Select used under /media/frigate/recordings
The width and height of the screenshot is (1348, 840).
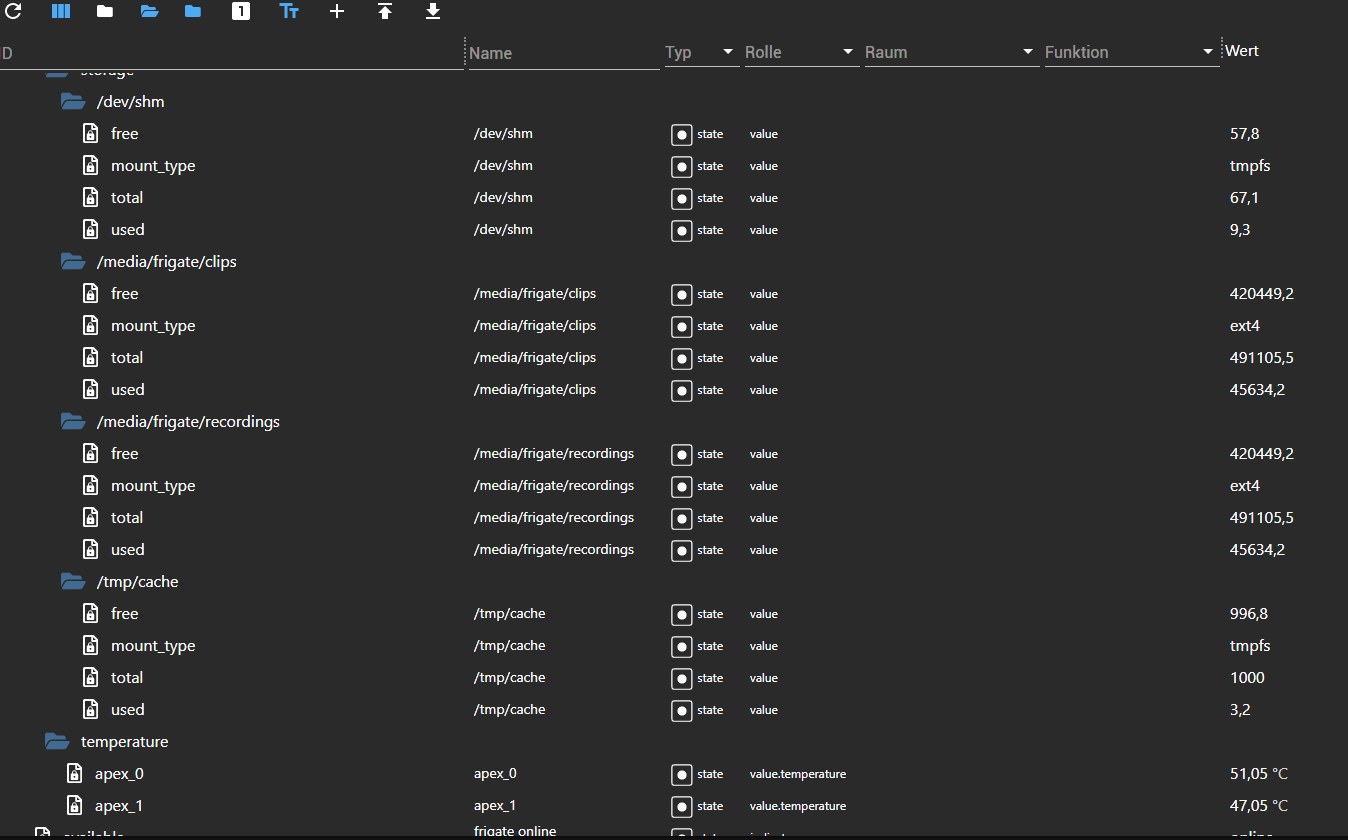point(128,550)
